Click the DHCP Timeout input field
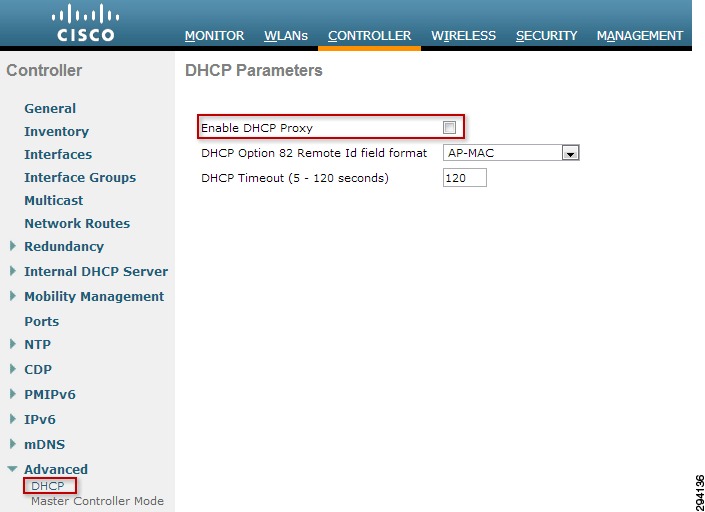705x512 pixels. tap(465, 178)
